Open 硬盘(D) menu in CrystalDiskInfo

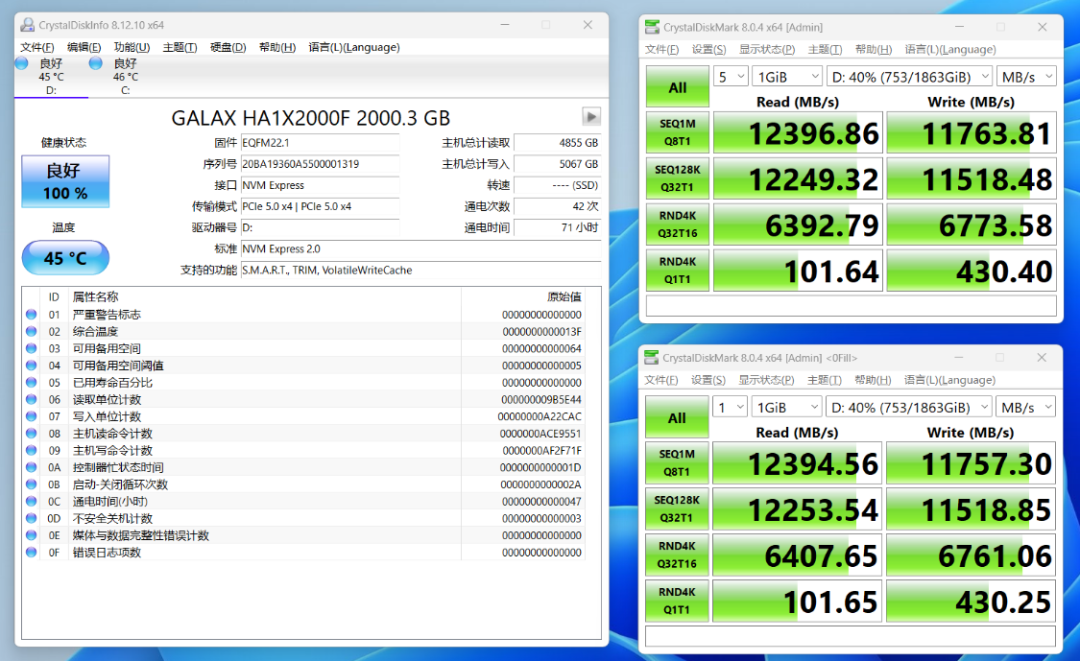coord(228,47)
